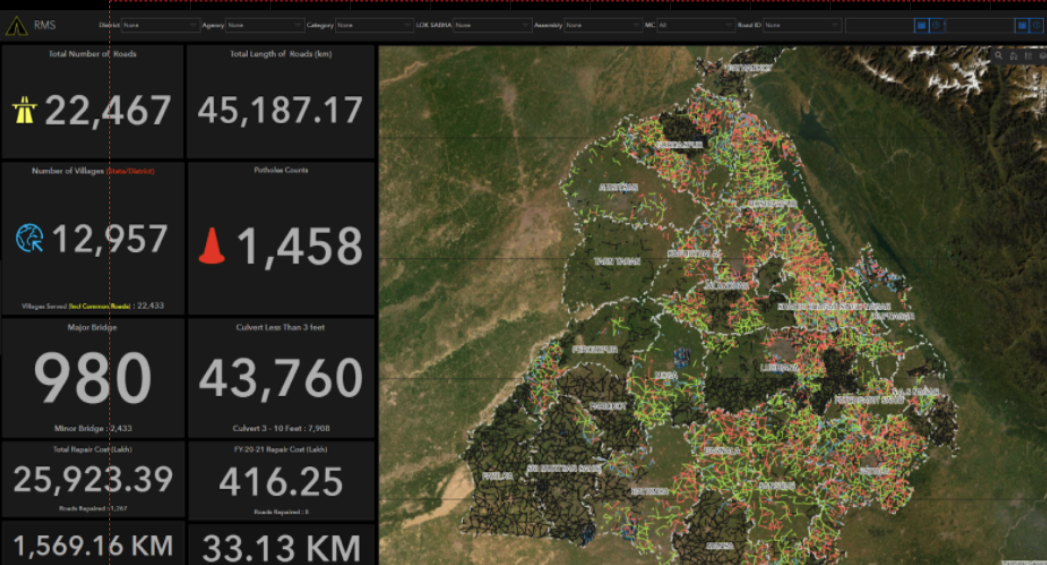Click the red State/District label text
This screenshot has width=1047, height=565.
click(x=131, y=171)
